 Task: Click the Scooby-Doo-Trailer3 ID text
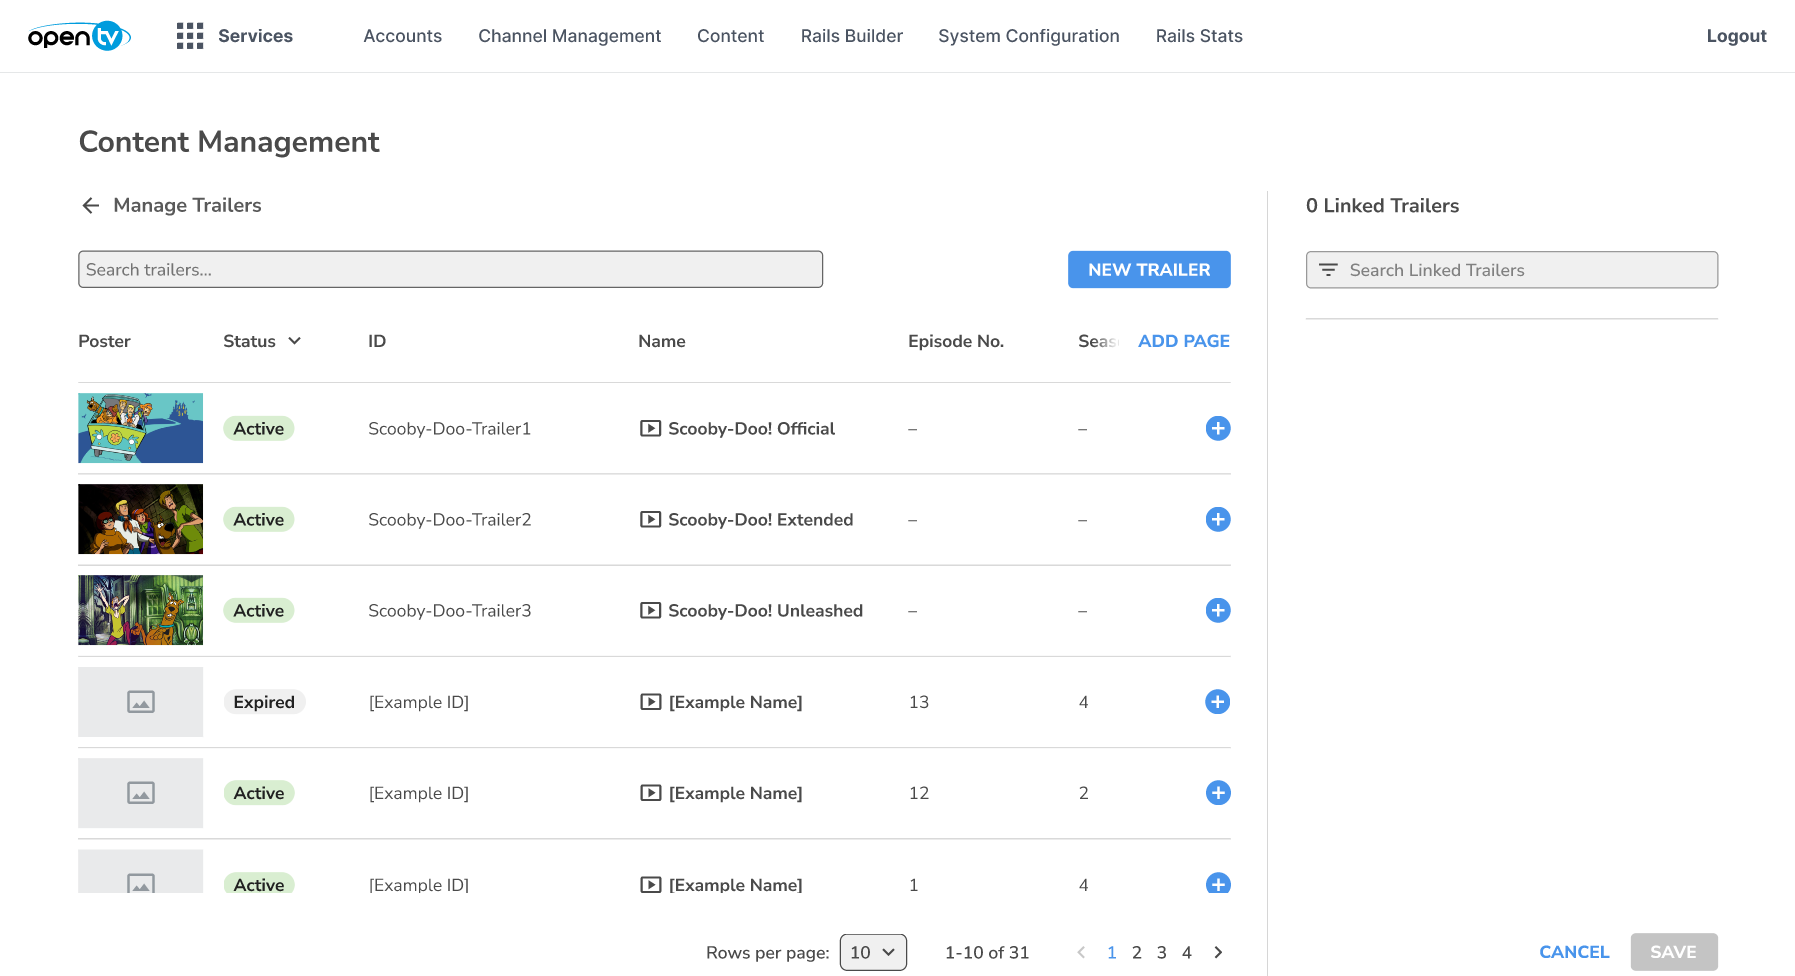point(450,610)
